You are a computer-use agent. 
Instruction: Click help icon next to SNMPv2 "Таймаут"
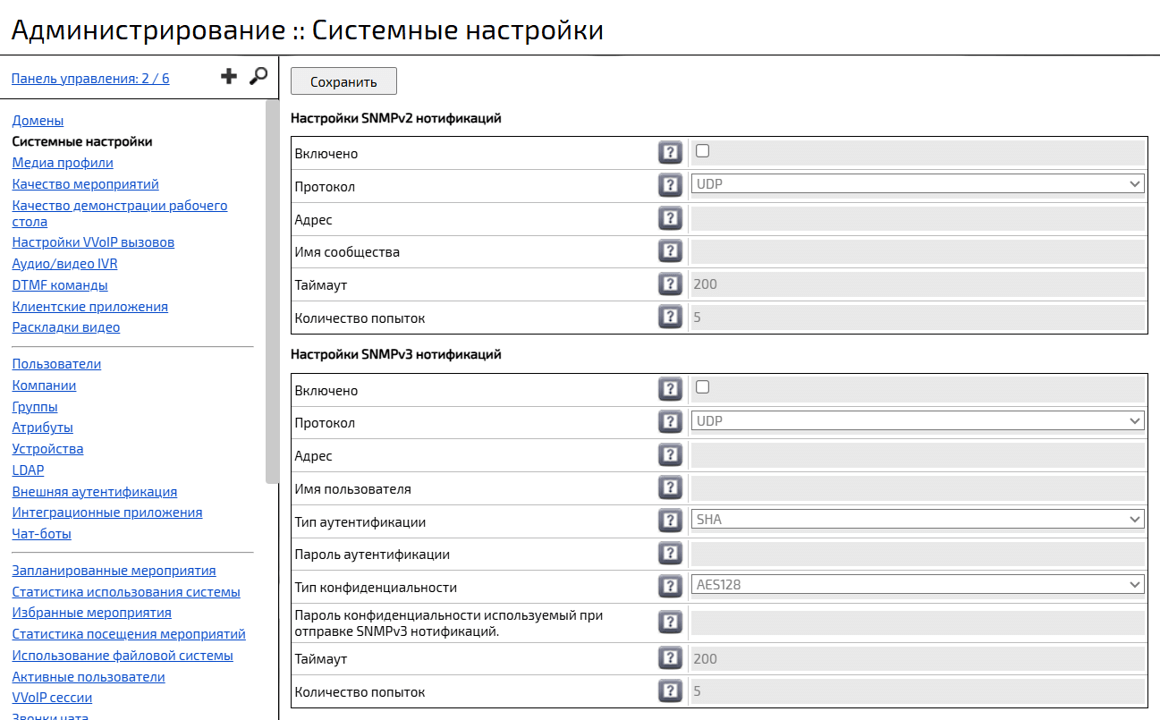coord(670,283)
